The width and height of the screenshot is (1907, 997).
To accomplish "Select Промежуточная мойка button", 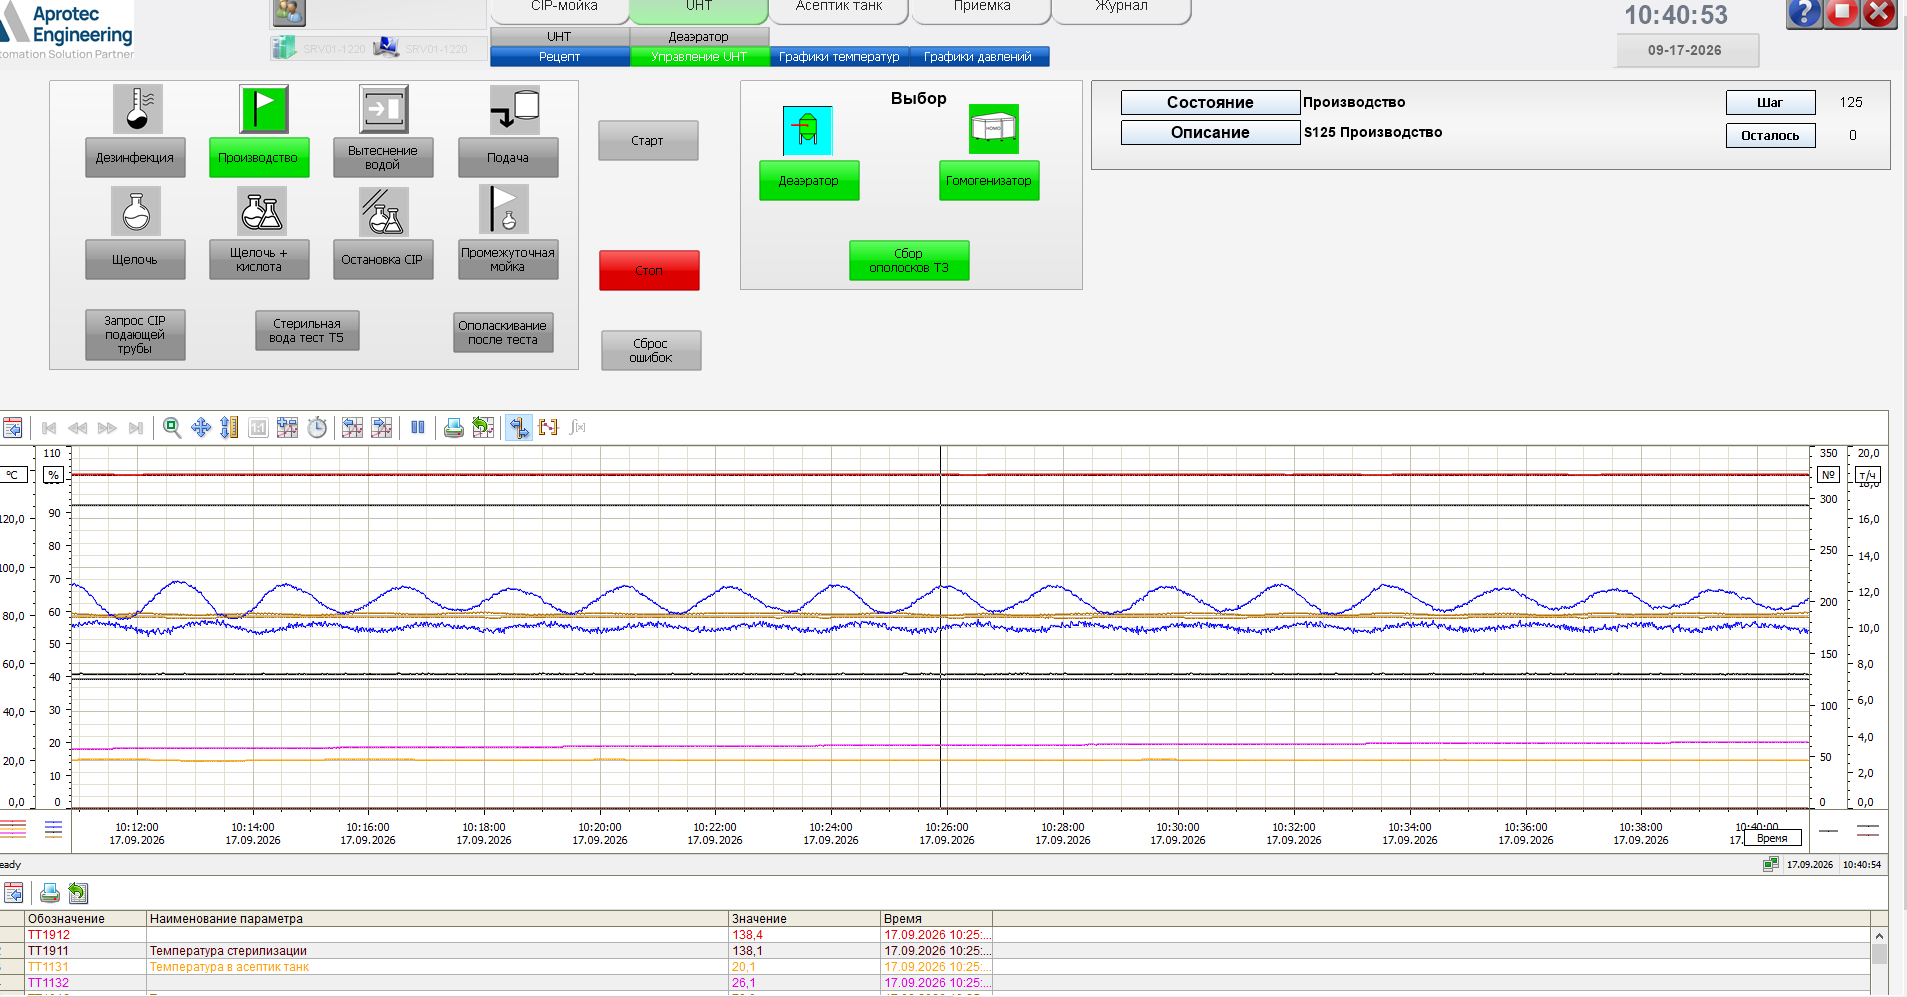I will 508,259.
